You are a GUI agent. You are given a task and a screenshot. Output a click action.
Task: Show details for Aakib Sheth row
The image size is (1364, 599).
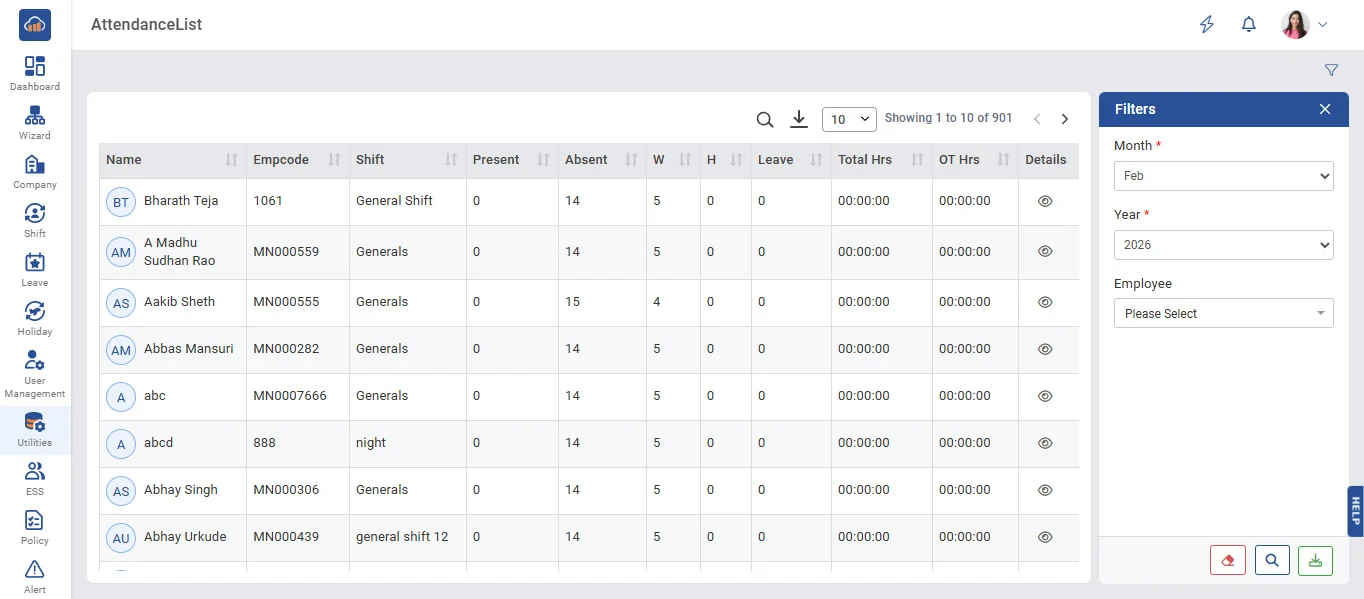point(1045,302)
